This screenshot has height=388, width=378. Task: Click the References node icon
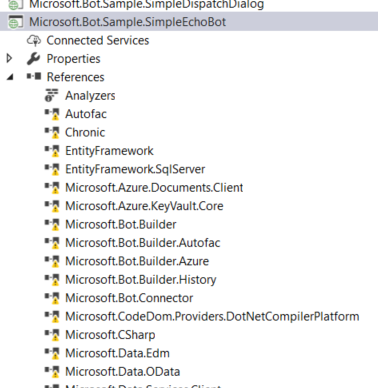34,77
